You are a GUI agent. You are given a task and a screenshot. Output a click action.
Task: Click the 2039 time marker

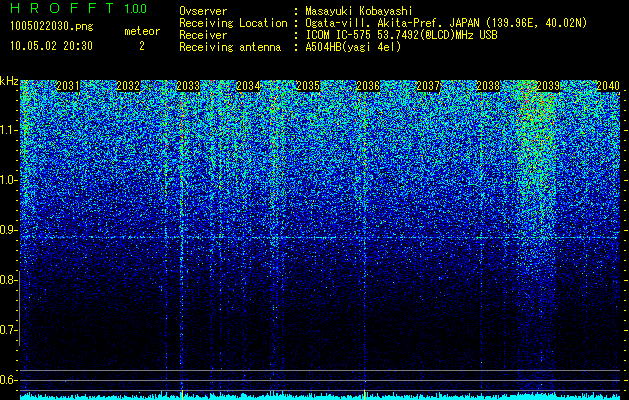click(x=548, y=86)
